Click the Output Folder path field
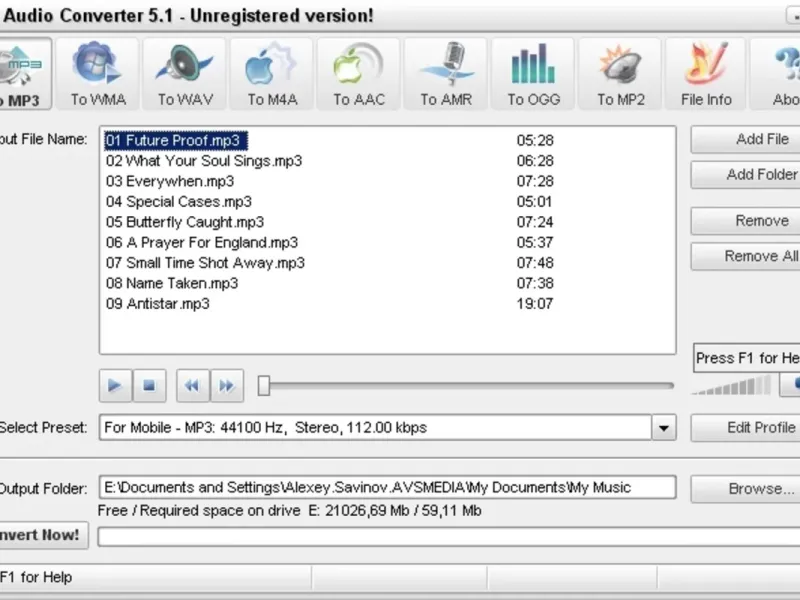This screenshot has width=800, height=600. [388, 488]
